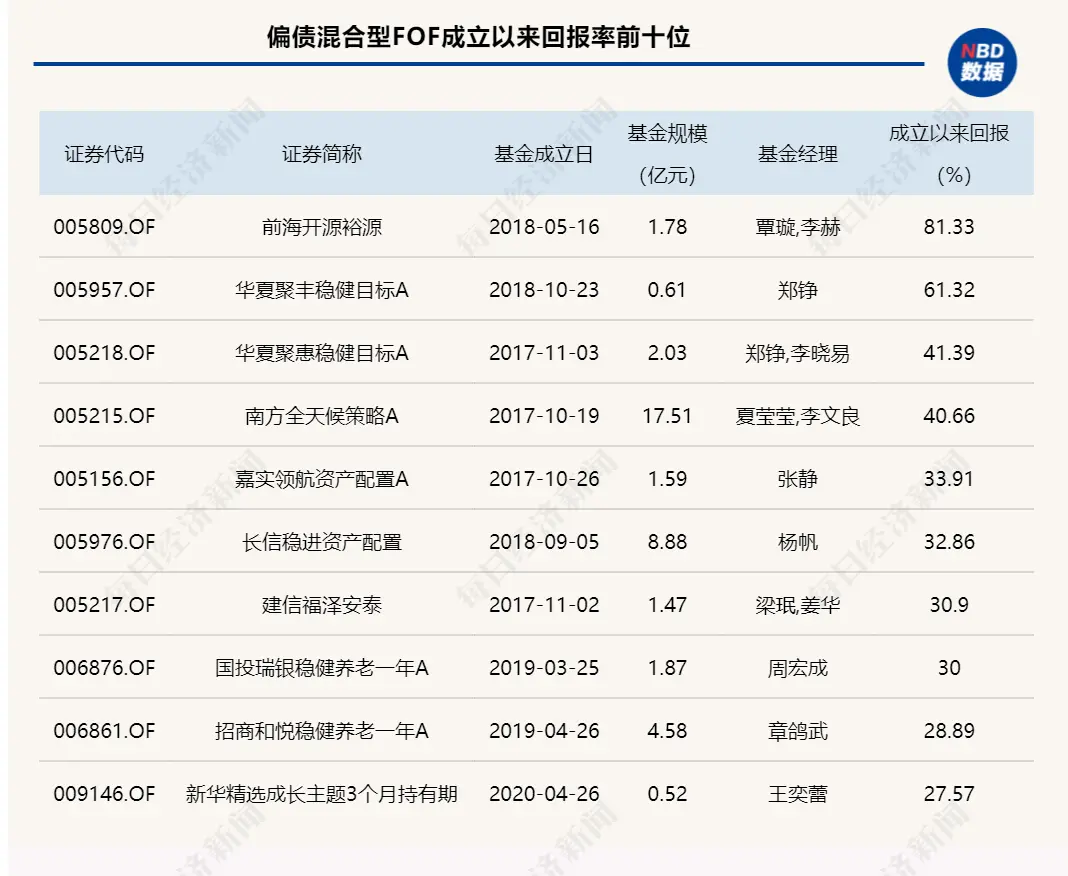Click manager cell 周宏成
Image resolution: width=1068 pixels, height=876 pixels.
(x=798, y=668)
